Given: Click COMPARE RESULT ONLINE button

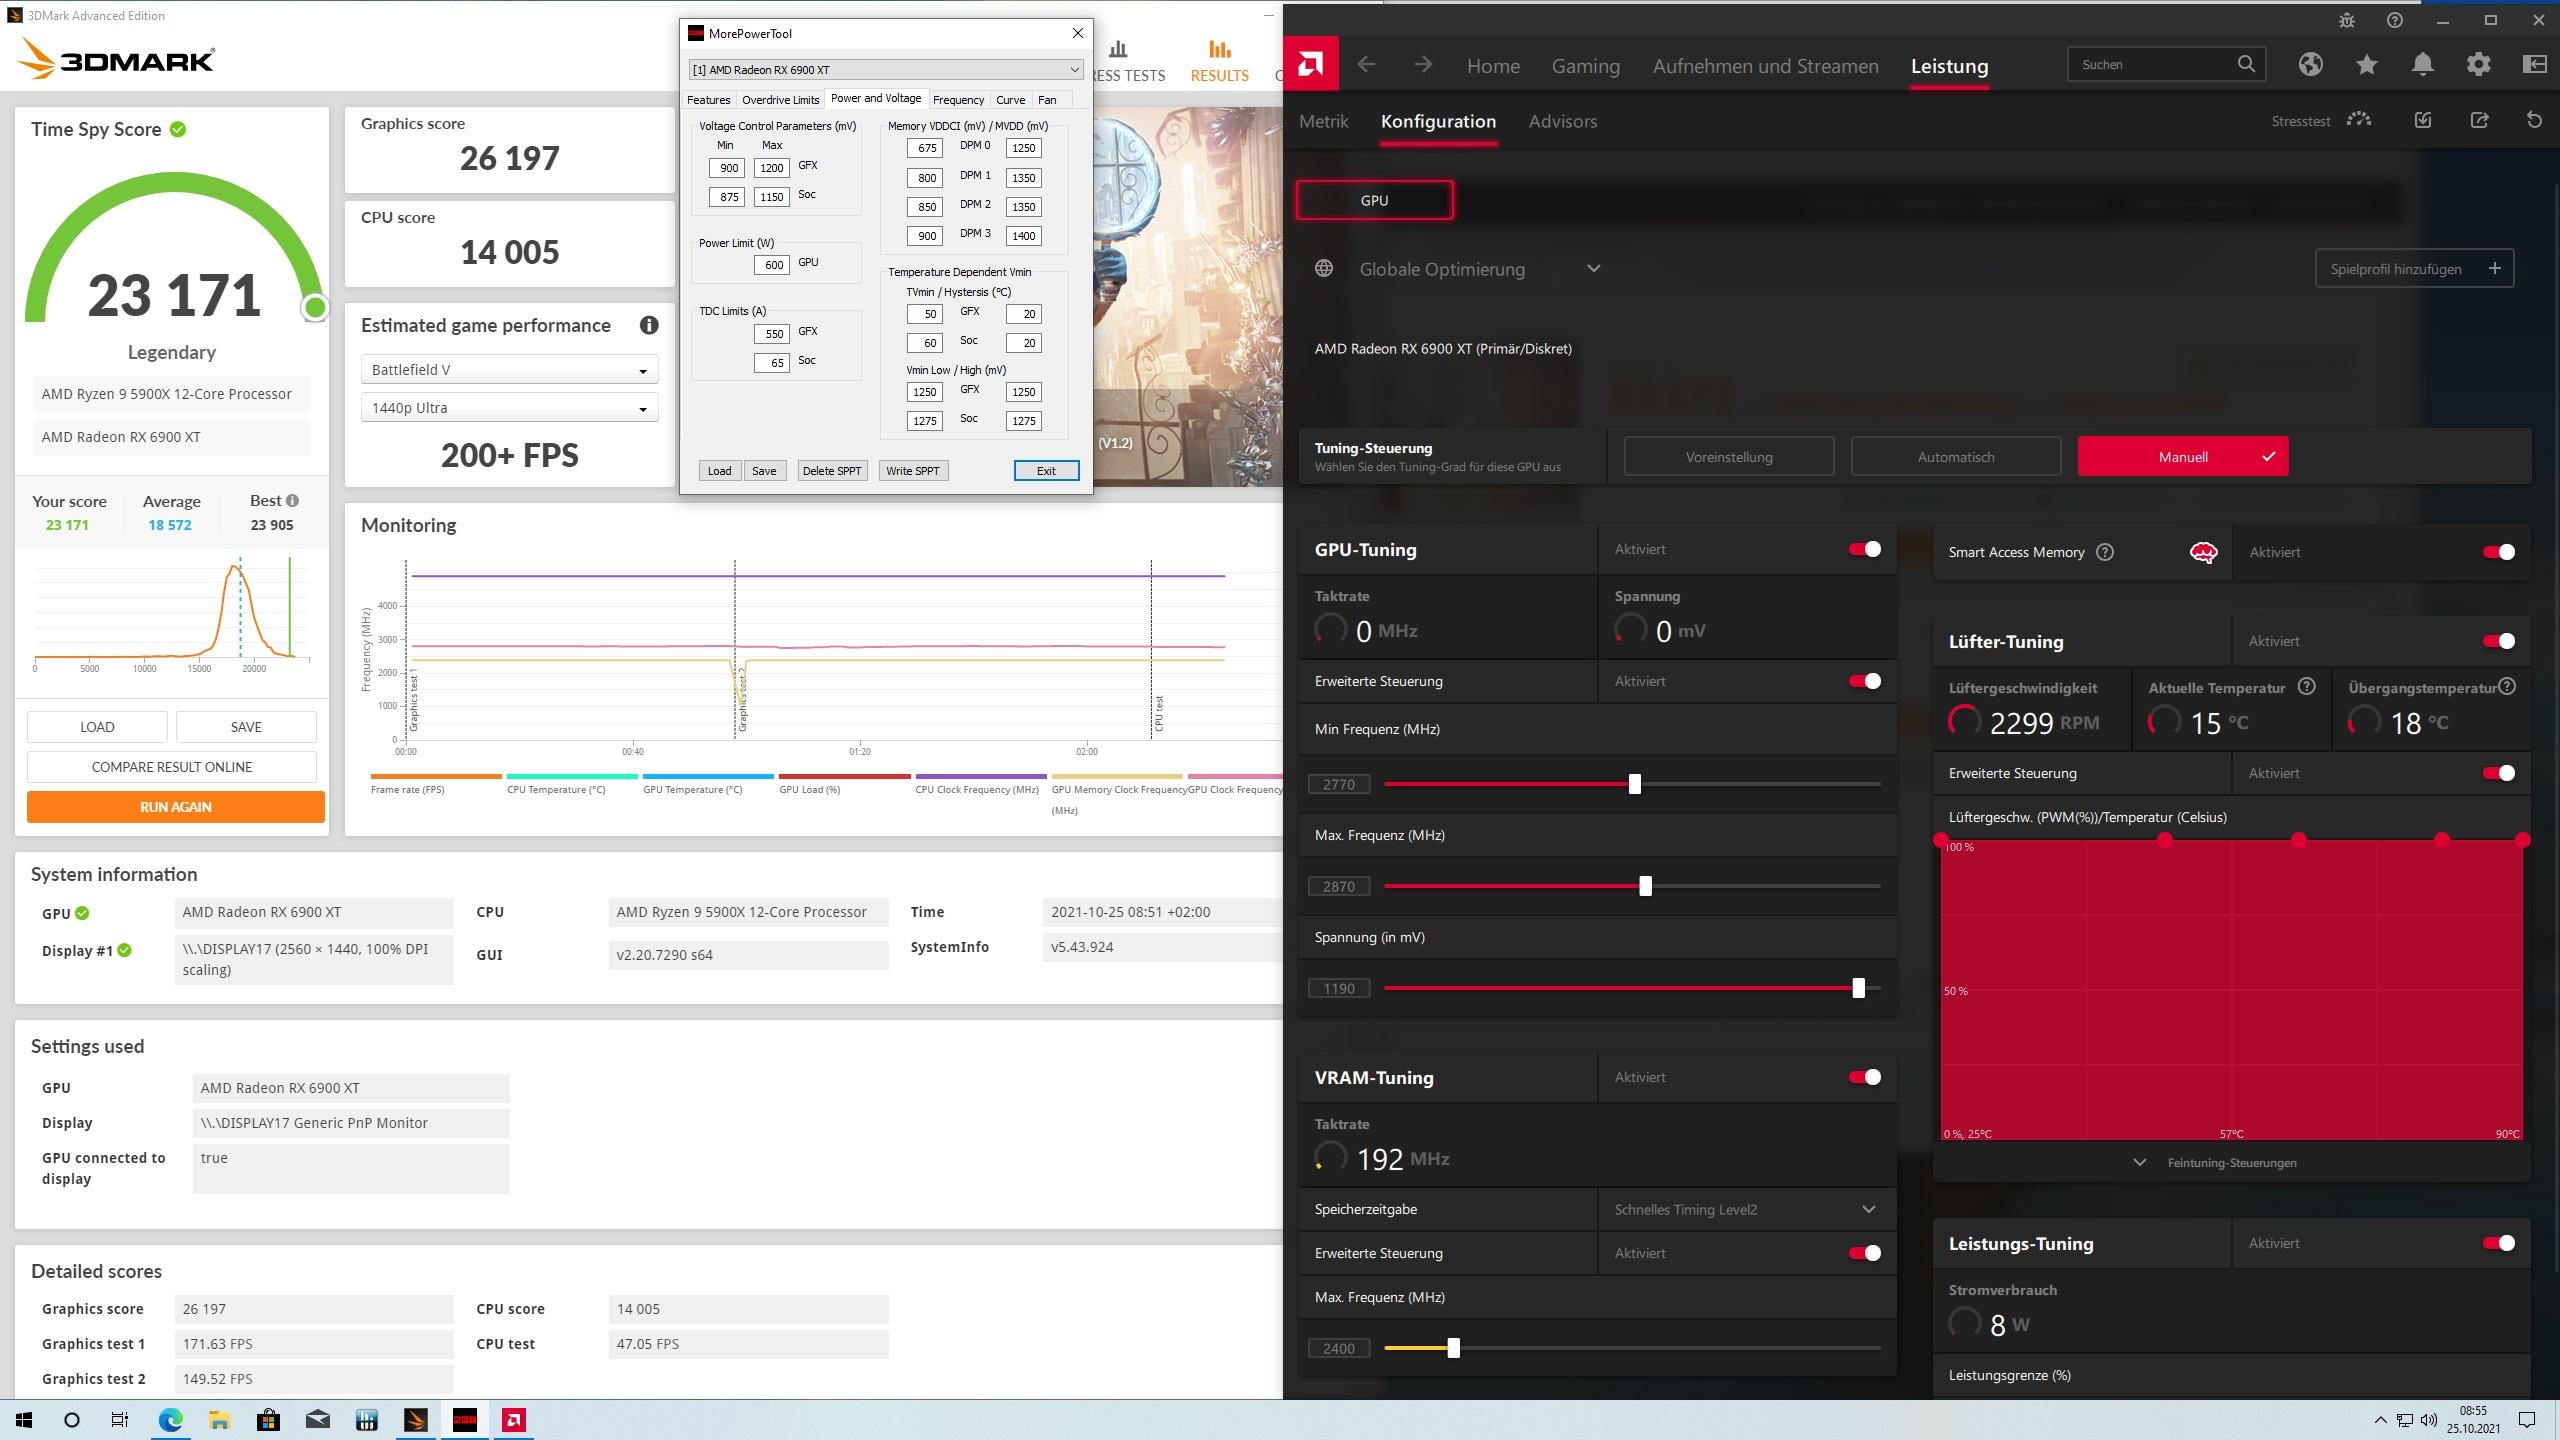Looking at the screenshot, I should (172, 767).
